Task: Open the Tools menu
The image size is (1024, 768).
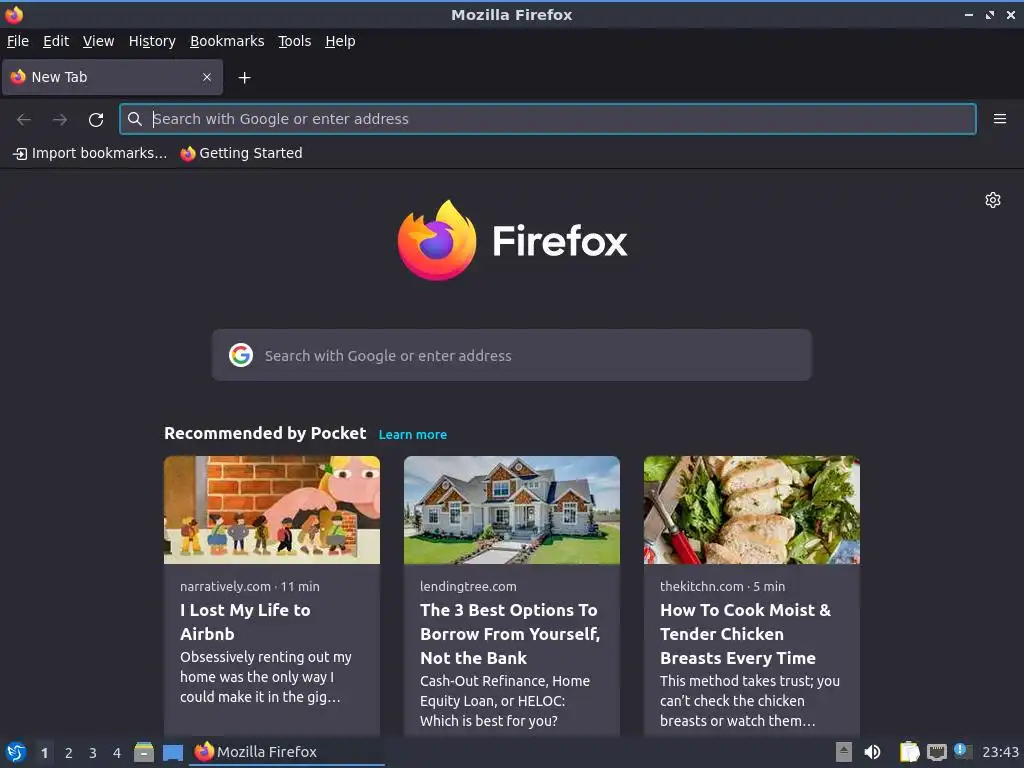Action: [x=295, y=41]
